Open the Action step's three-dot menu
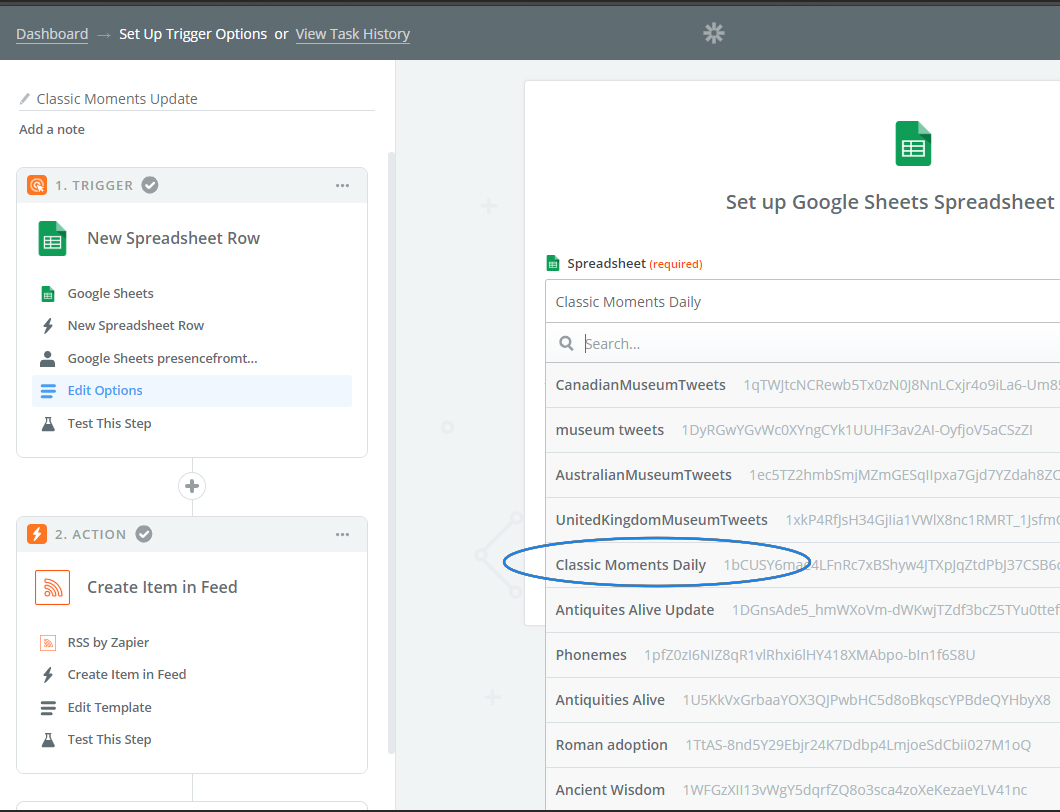Image resolution: width=1060 pixels, height=812 pixels. coord(343,534)
